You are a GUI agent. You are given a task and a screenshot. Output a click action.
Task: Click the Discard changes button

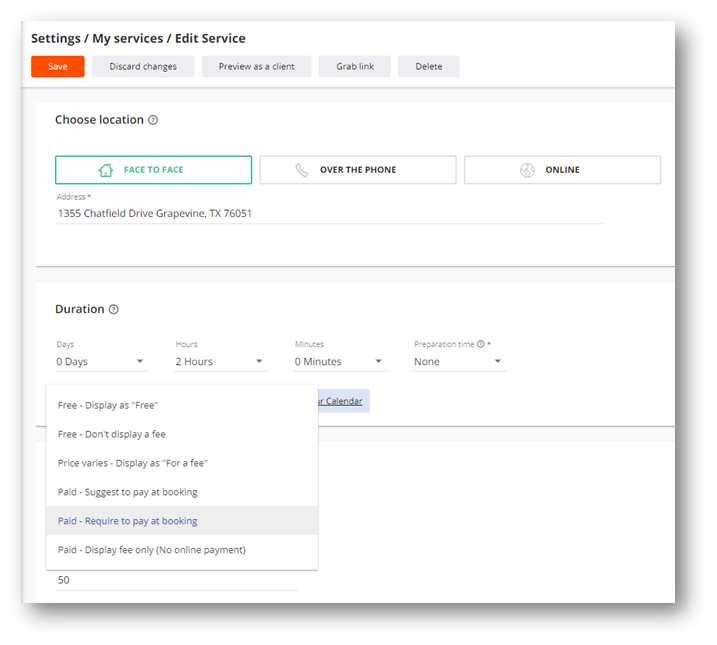(143, 67)
